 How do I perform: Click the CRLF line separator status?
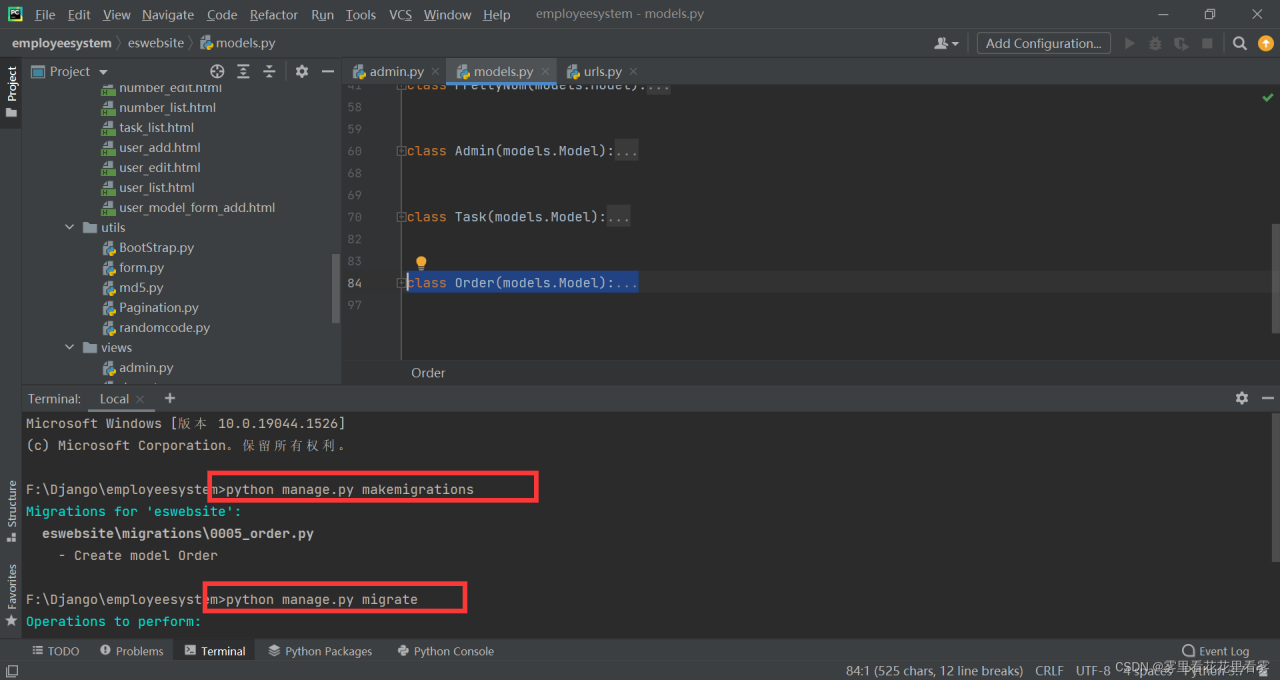(1049, 670)
